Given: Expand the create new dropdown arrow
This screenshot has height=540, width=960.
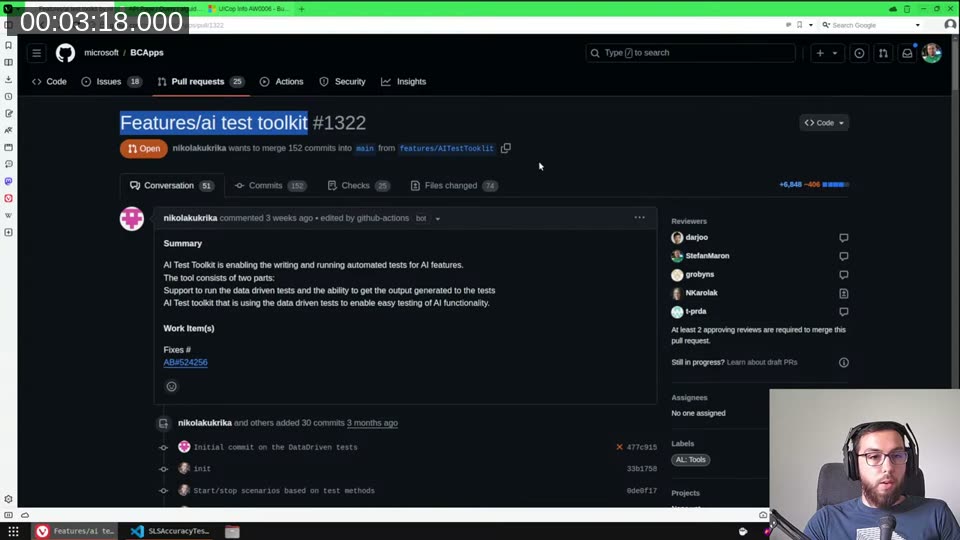Looking at the screenshot, I should point(834,53).
